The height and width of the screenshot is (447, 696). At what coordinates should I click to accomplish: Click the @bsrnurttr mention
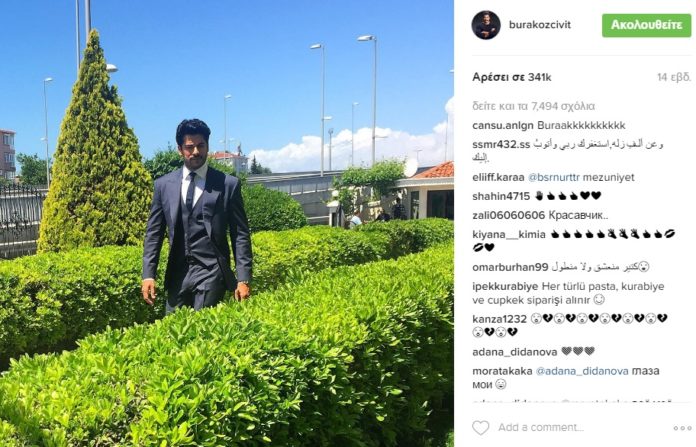tap(554, 177)
